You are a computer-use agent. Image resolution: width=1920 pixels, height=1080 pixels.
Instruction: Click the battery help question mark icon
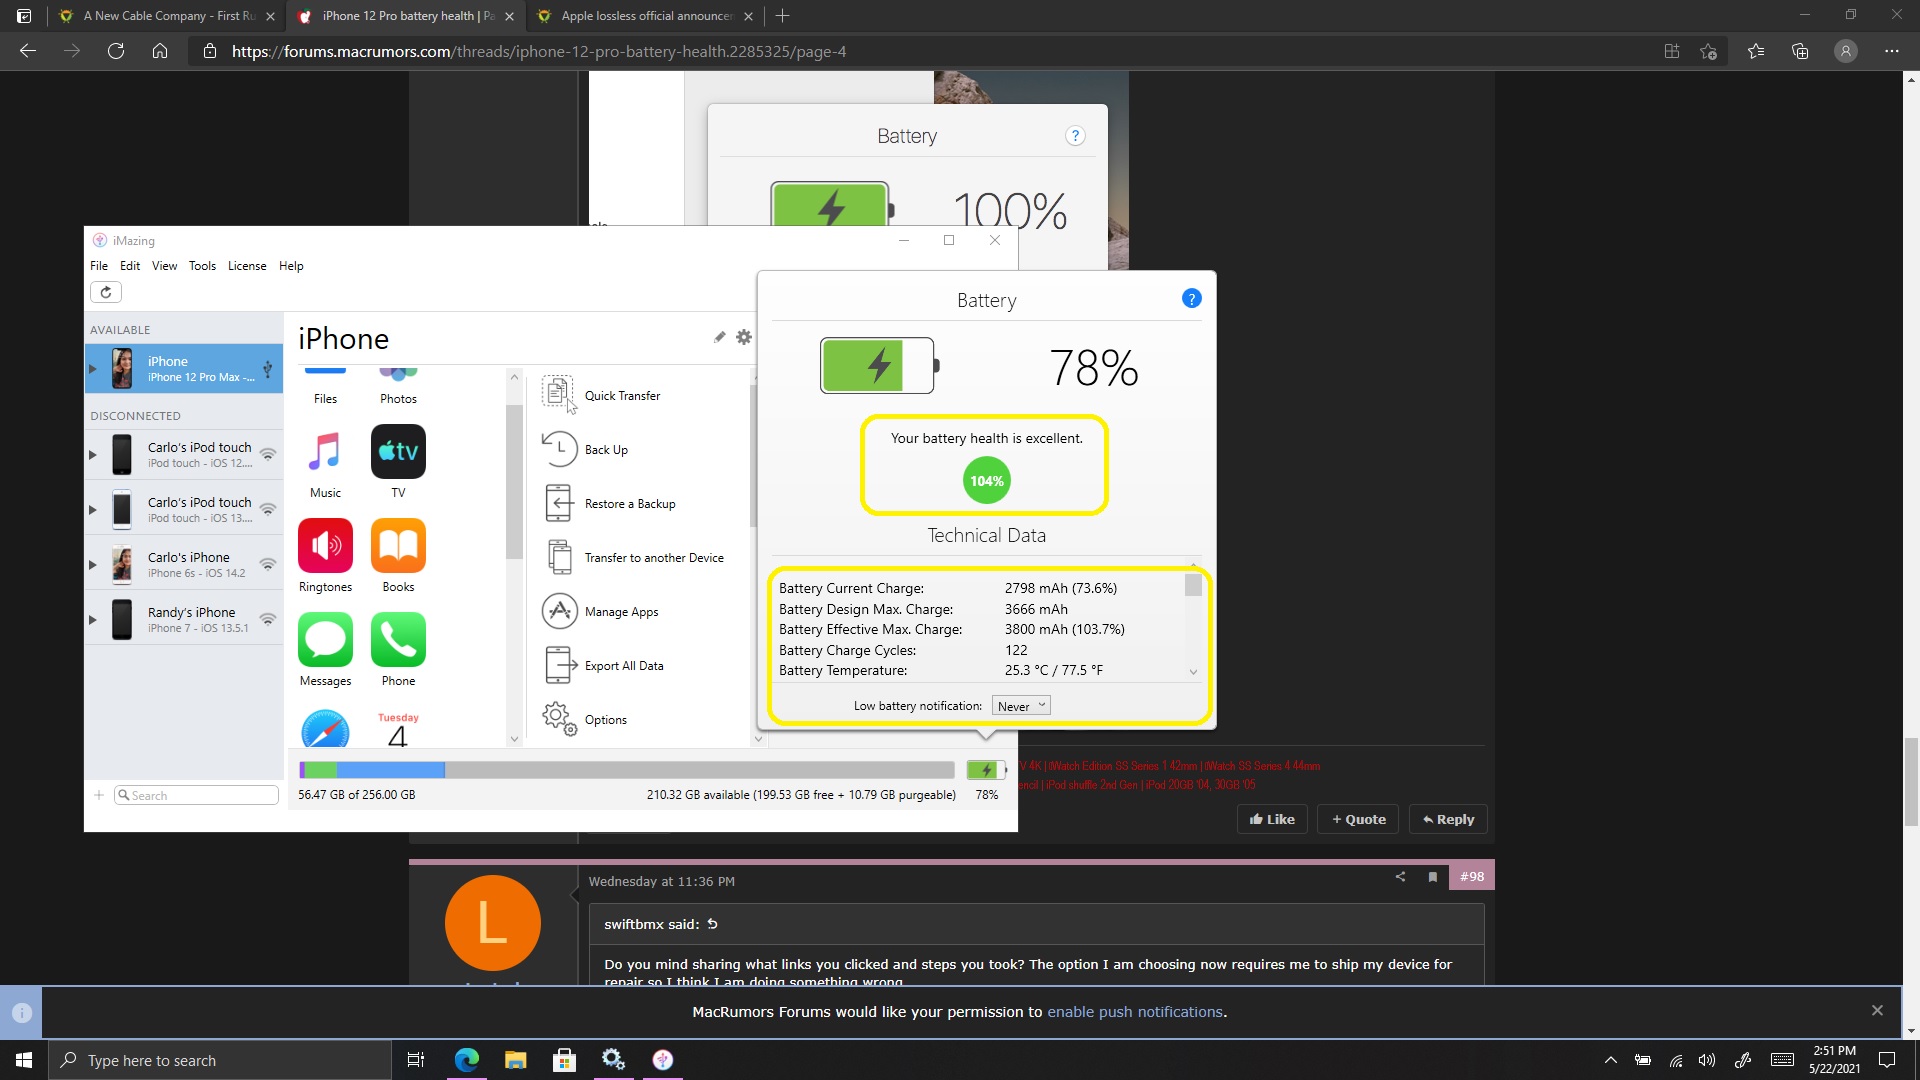[1191, 298]
